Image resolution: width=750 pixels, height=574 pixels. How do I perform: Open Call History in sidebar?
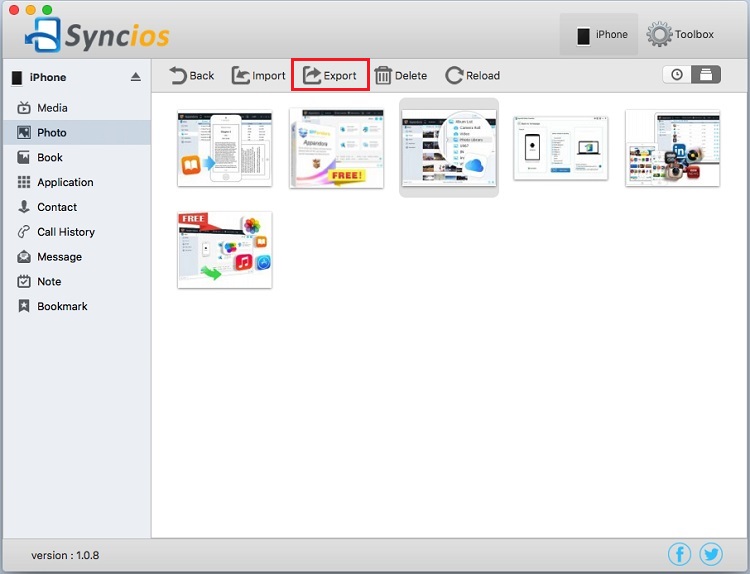click(x=77, y=232)
